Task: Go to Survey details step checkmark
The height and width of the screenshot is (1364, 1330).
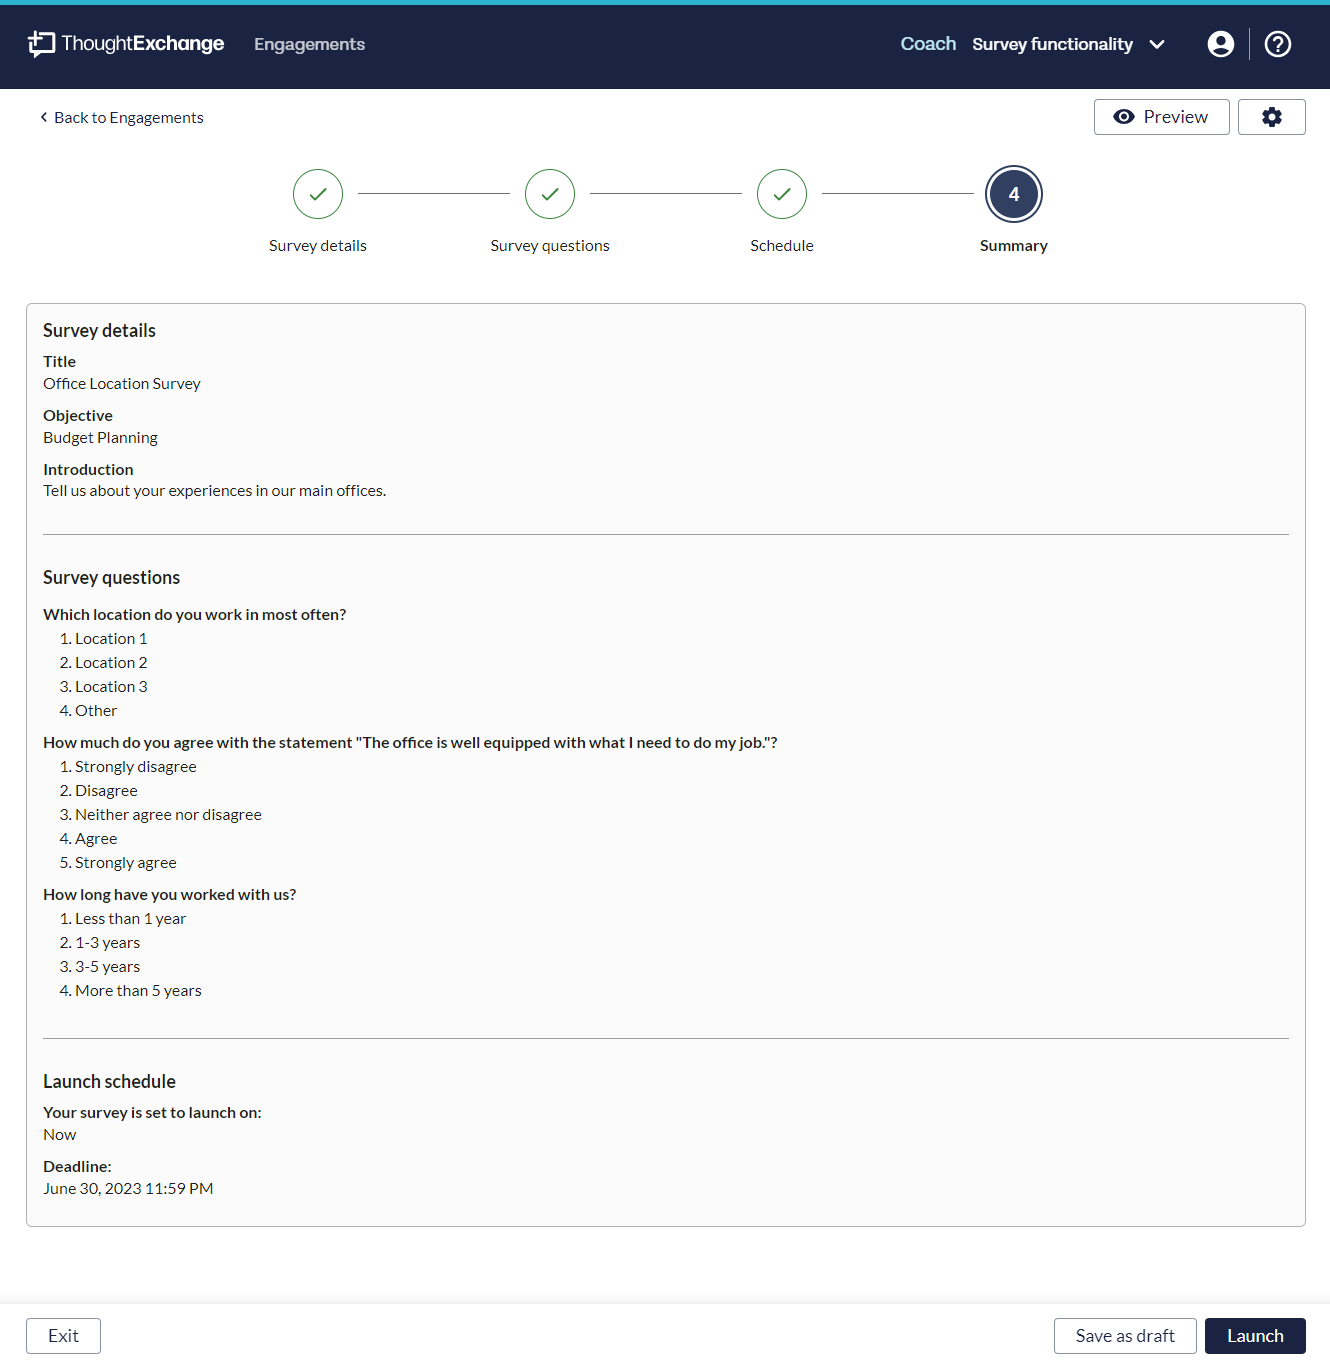Action: tap(318, 194)
